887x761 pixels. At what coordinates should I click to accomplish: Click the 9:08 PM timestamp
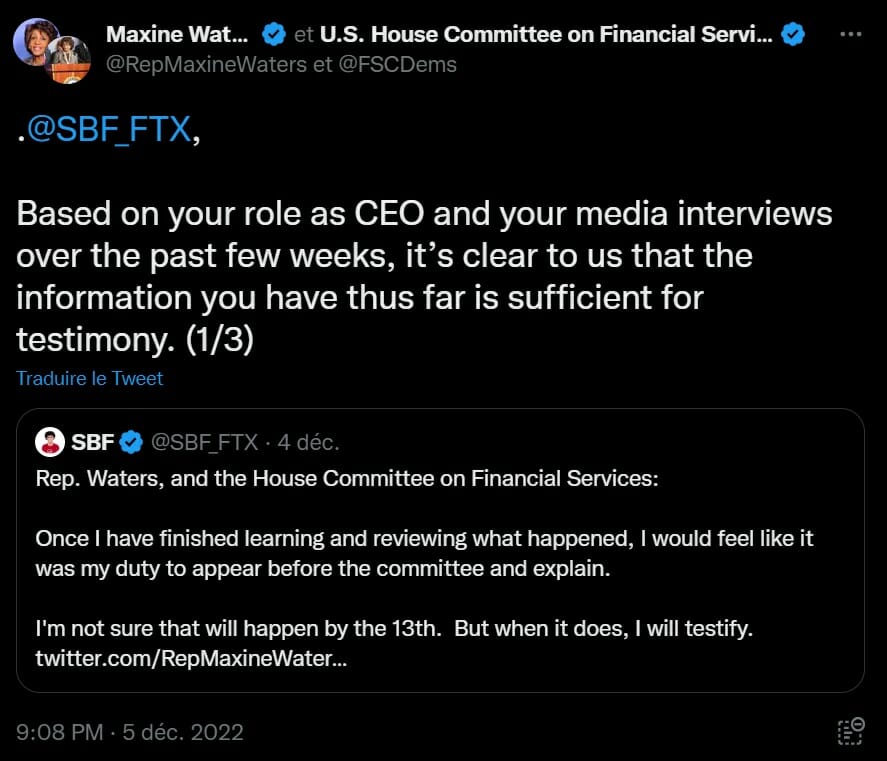click(x=59, y=732)
